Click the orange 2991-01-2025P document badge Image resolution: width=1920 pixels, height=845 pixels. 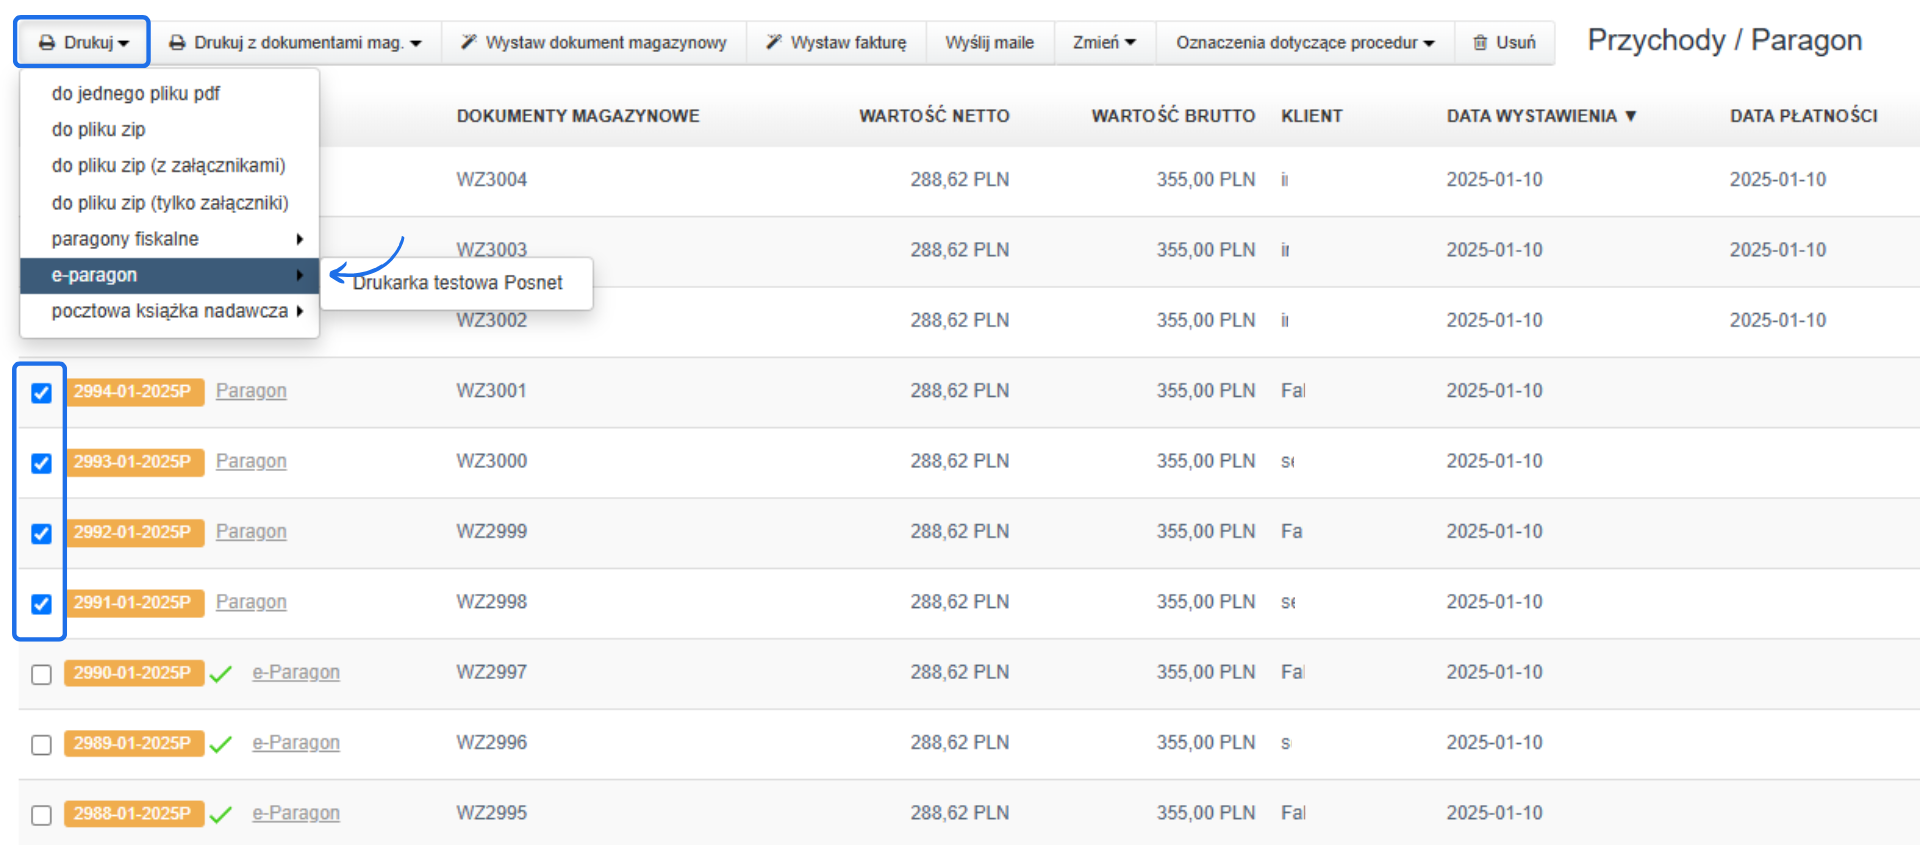132,602
